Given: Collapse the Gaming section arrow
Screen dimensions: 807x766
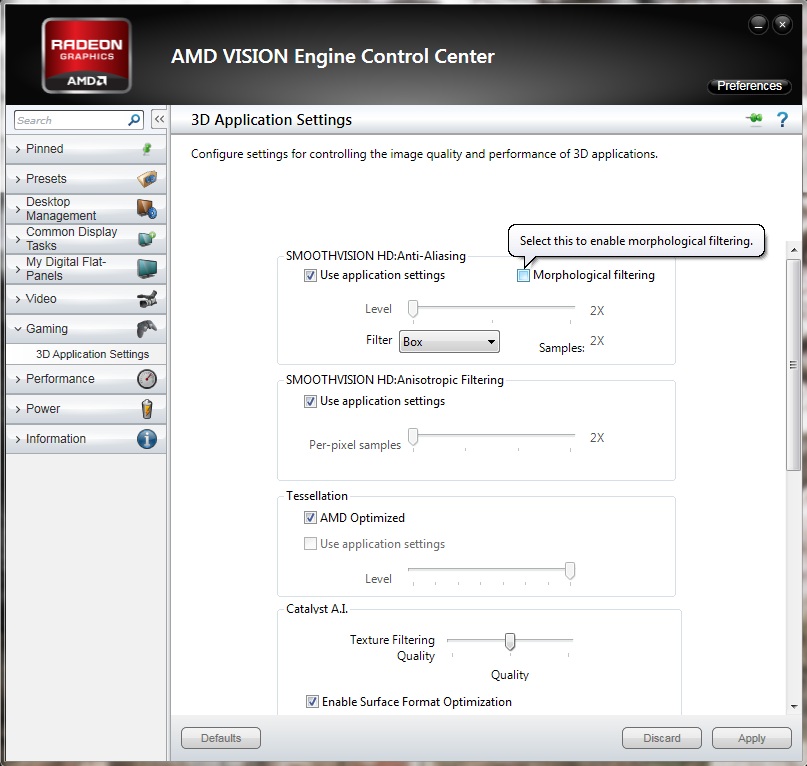Looking at the screenshot, I should (18, 328).
